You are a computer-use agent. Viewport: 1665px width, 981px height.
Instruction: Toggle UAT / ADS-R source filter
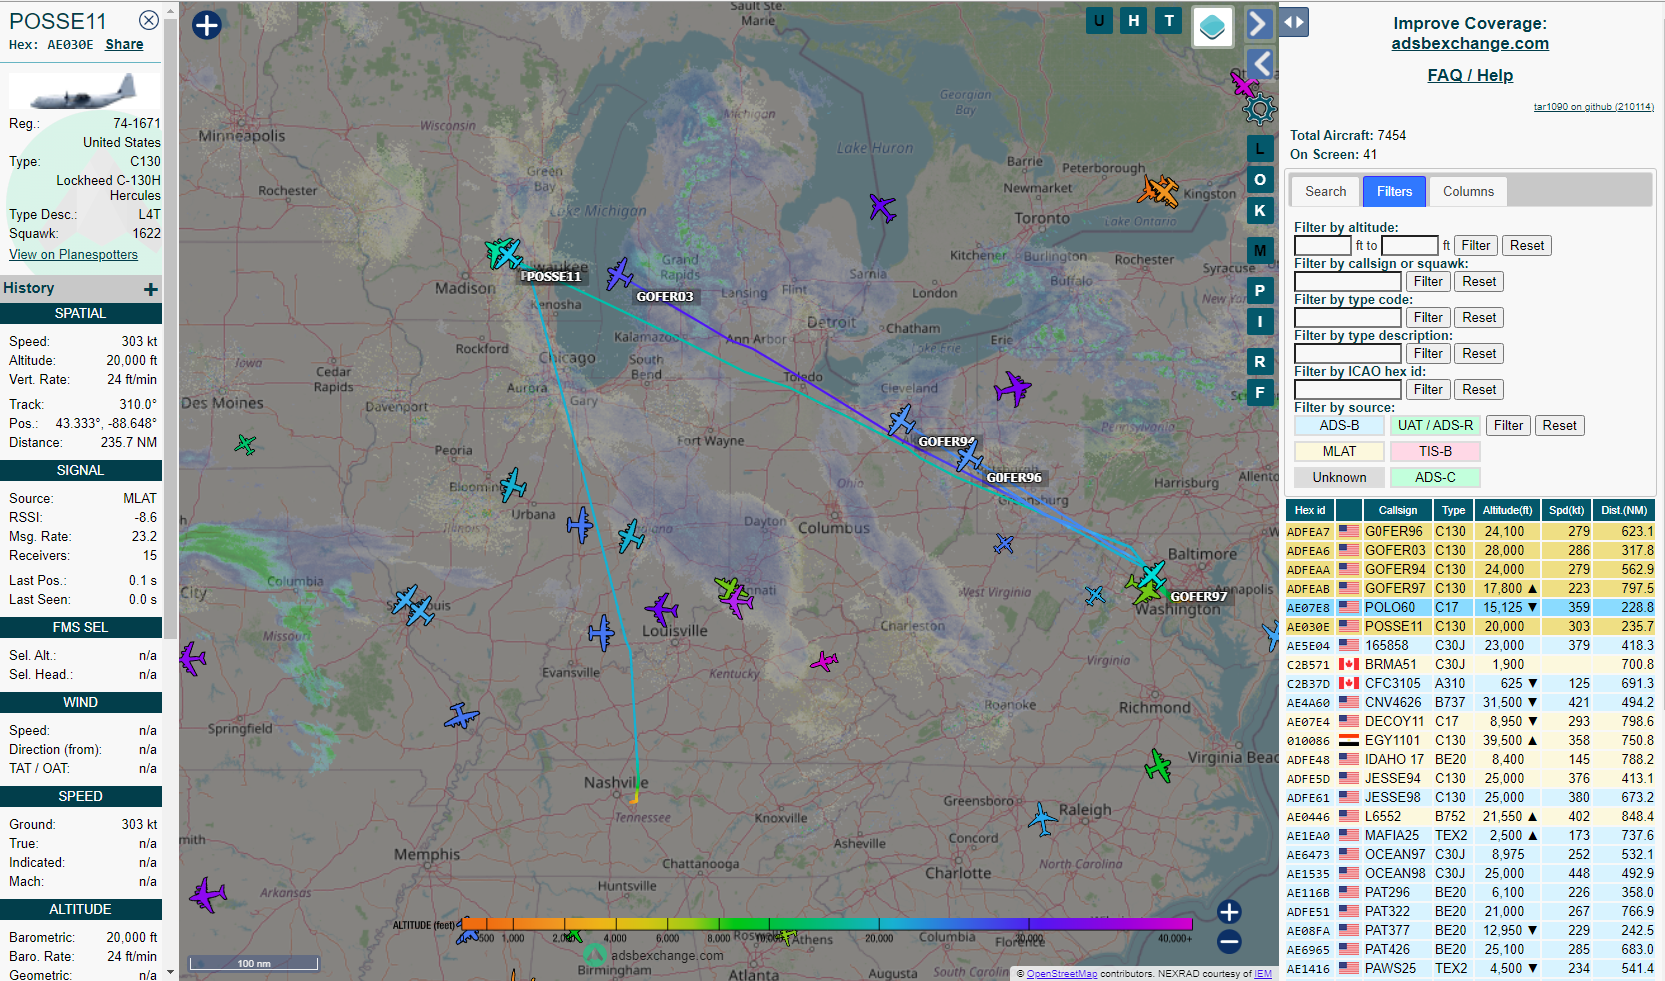tap(1435, 425)
